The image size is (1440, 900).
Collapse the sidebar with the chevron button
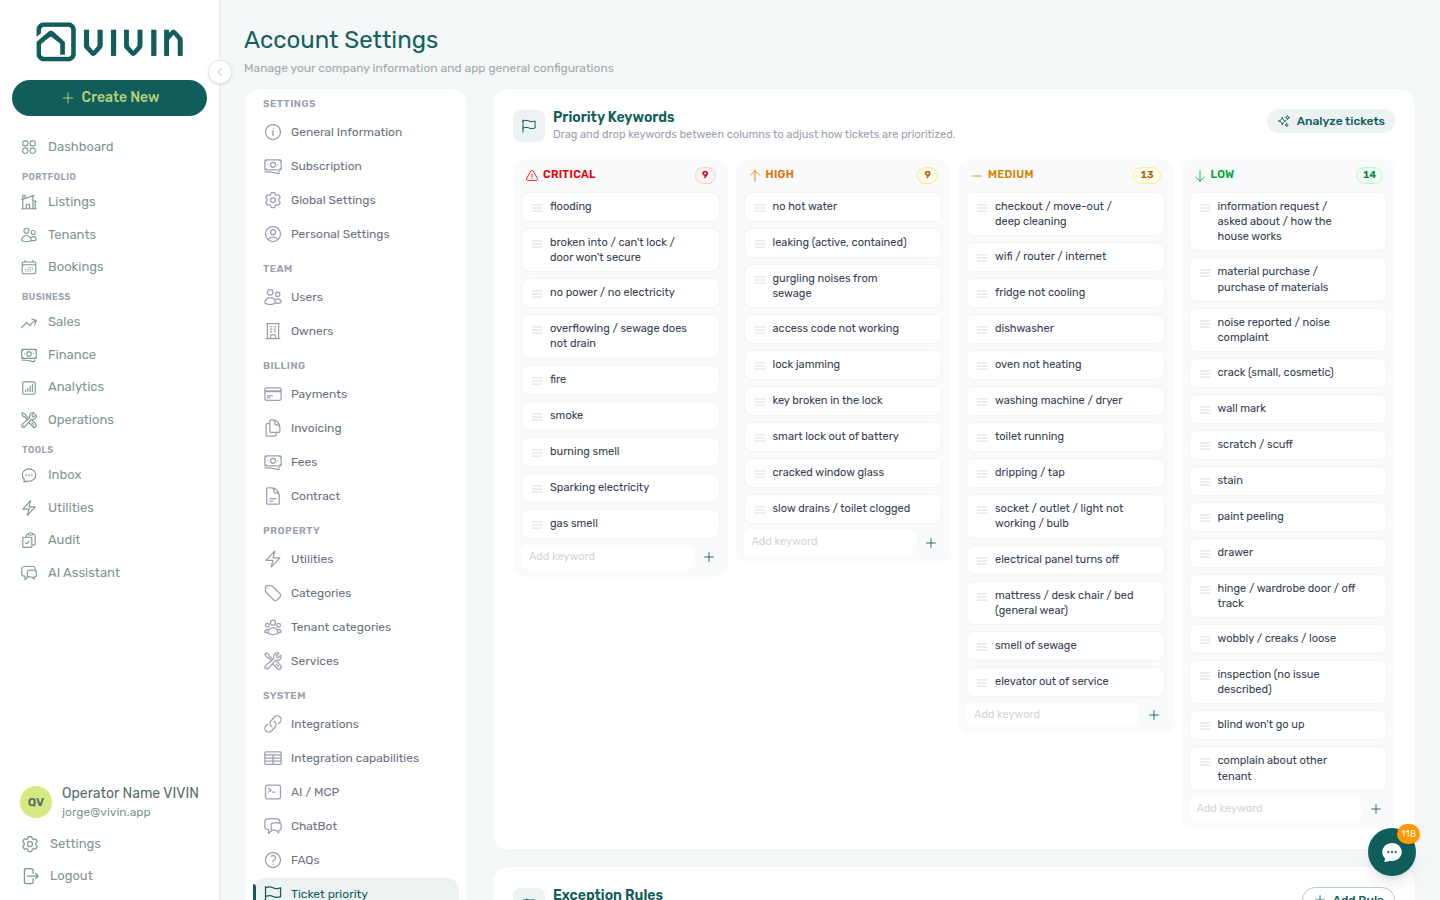tap(220, 71)
